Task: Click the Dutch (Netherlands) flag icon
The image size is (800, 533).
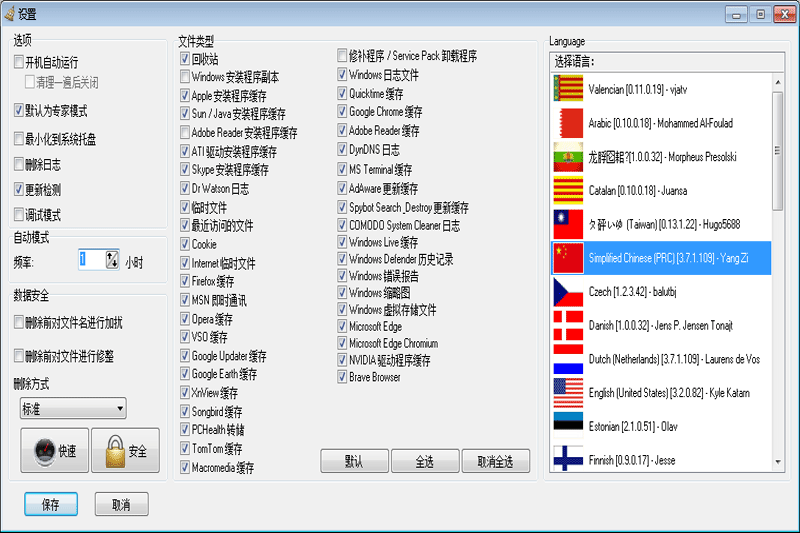Action: click(x=568, y=359)
